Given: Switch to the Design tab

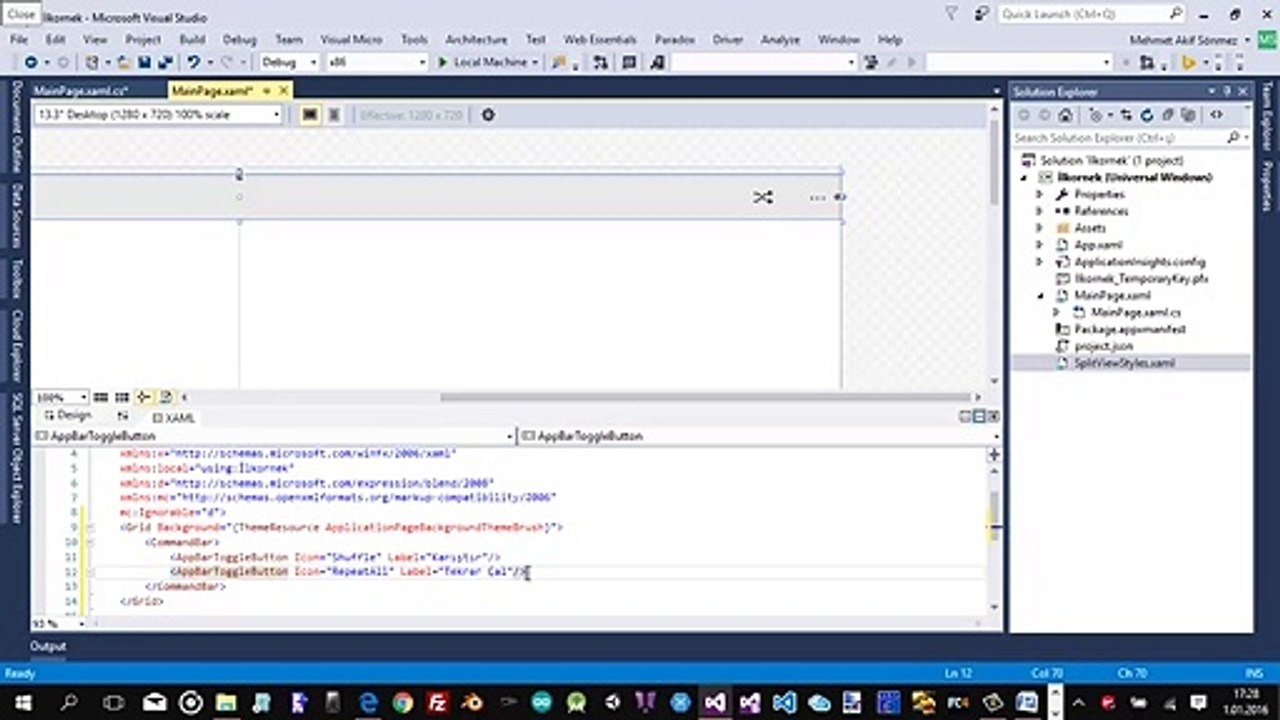Looking at the screenshot, I should click(x=67, y=416).
